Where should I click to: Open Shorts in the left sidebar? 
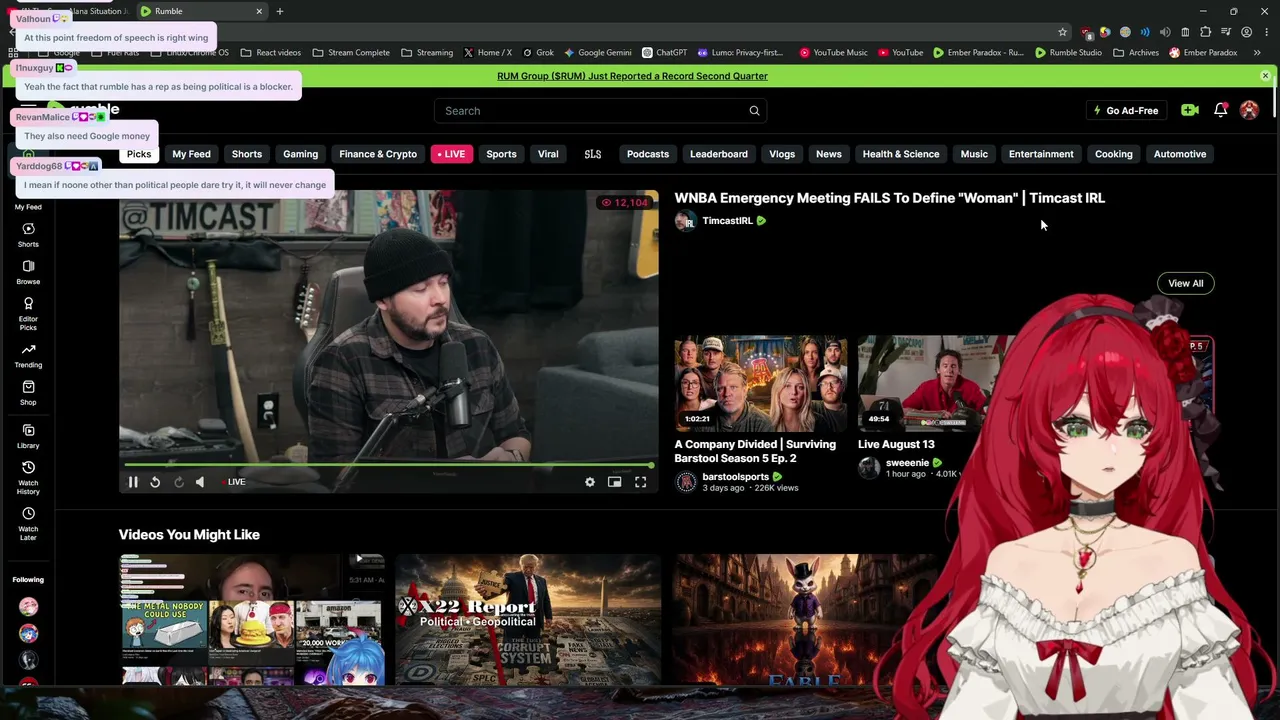28,235
